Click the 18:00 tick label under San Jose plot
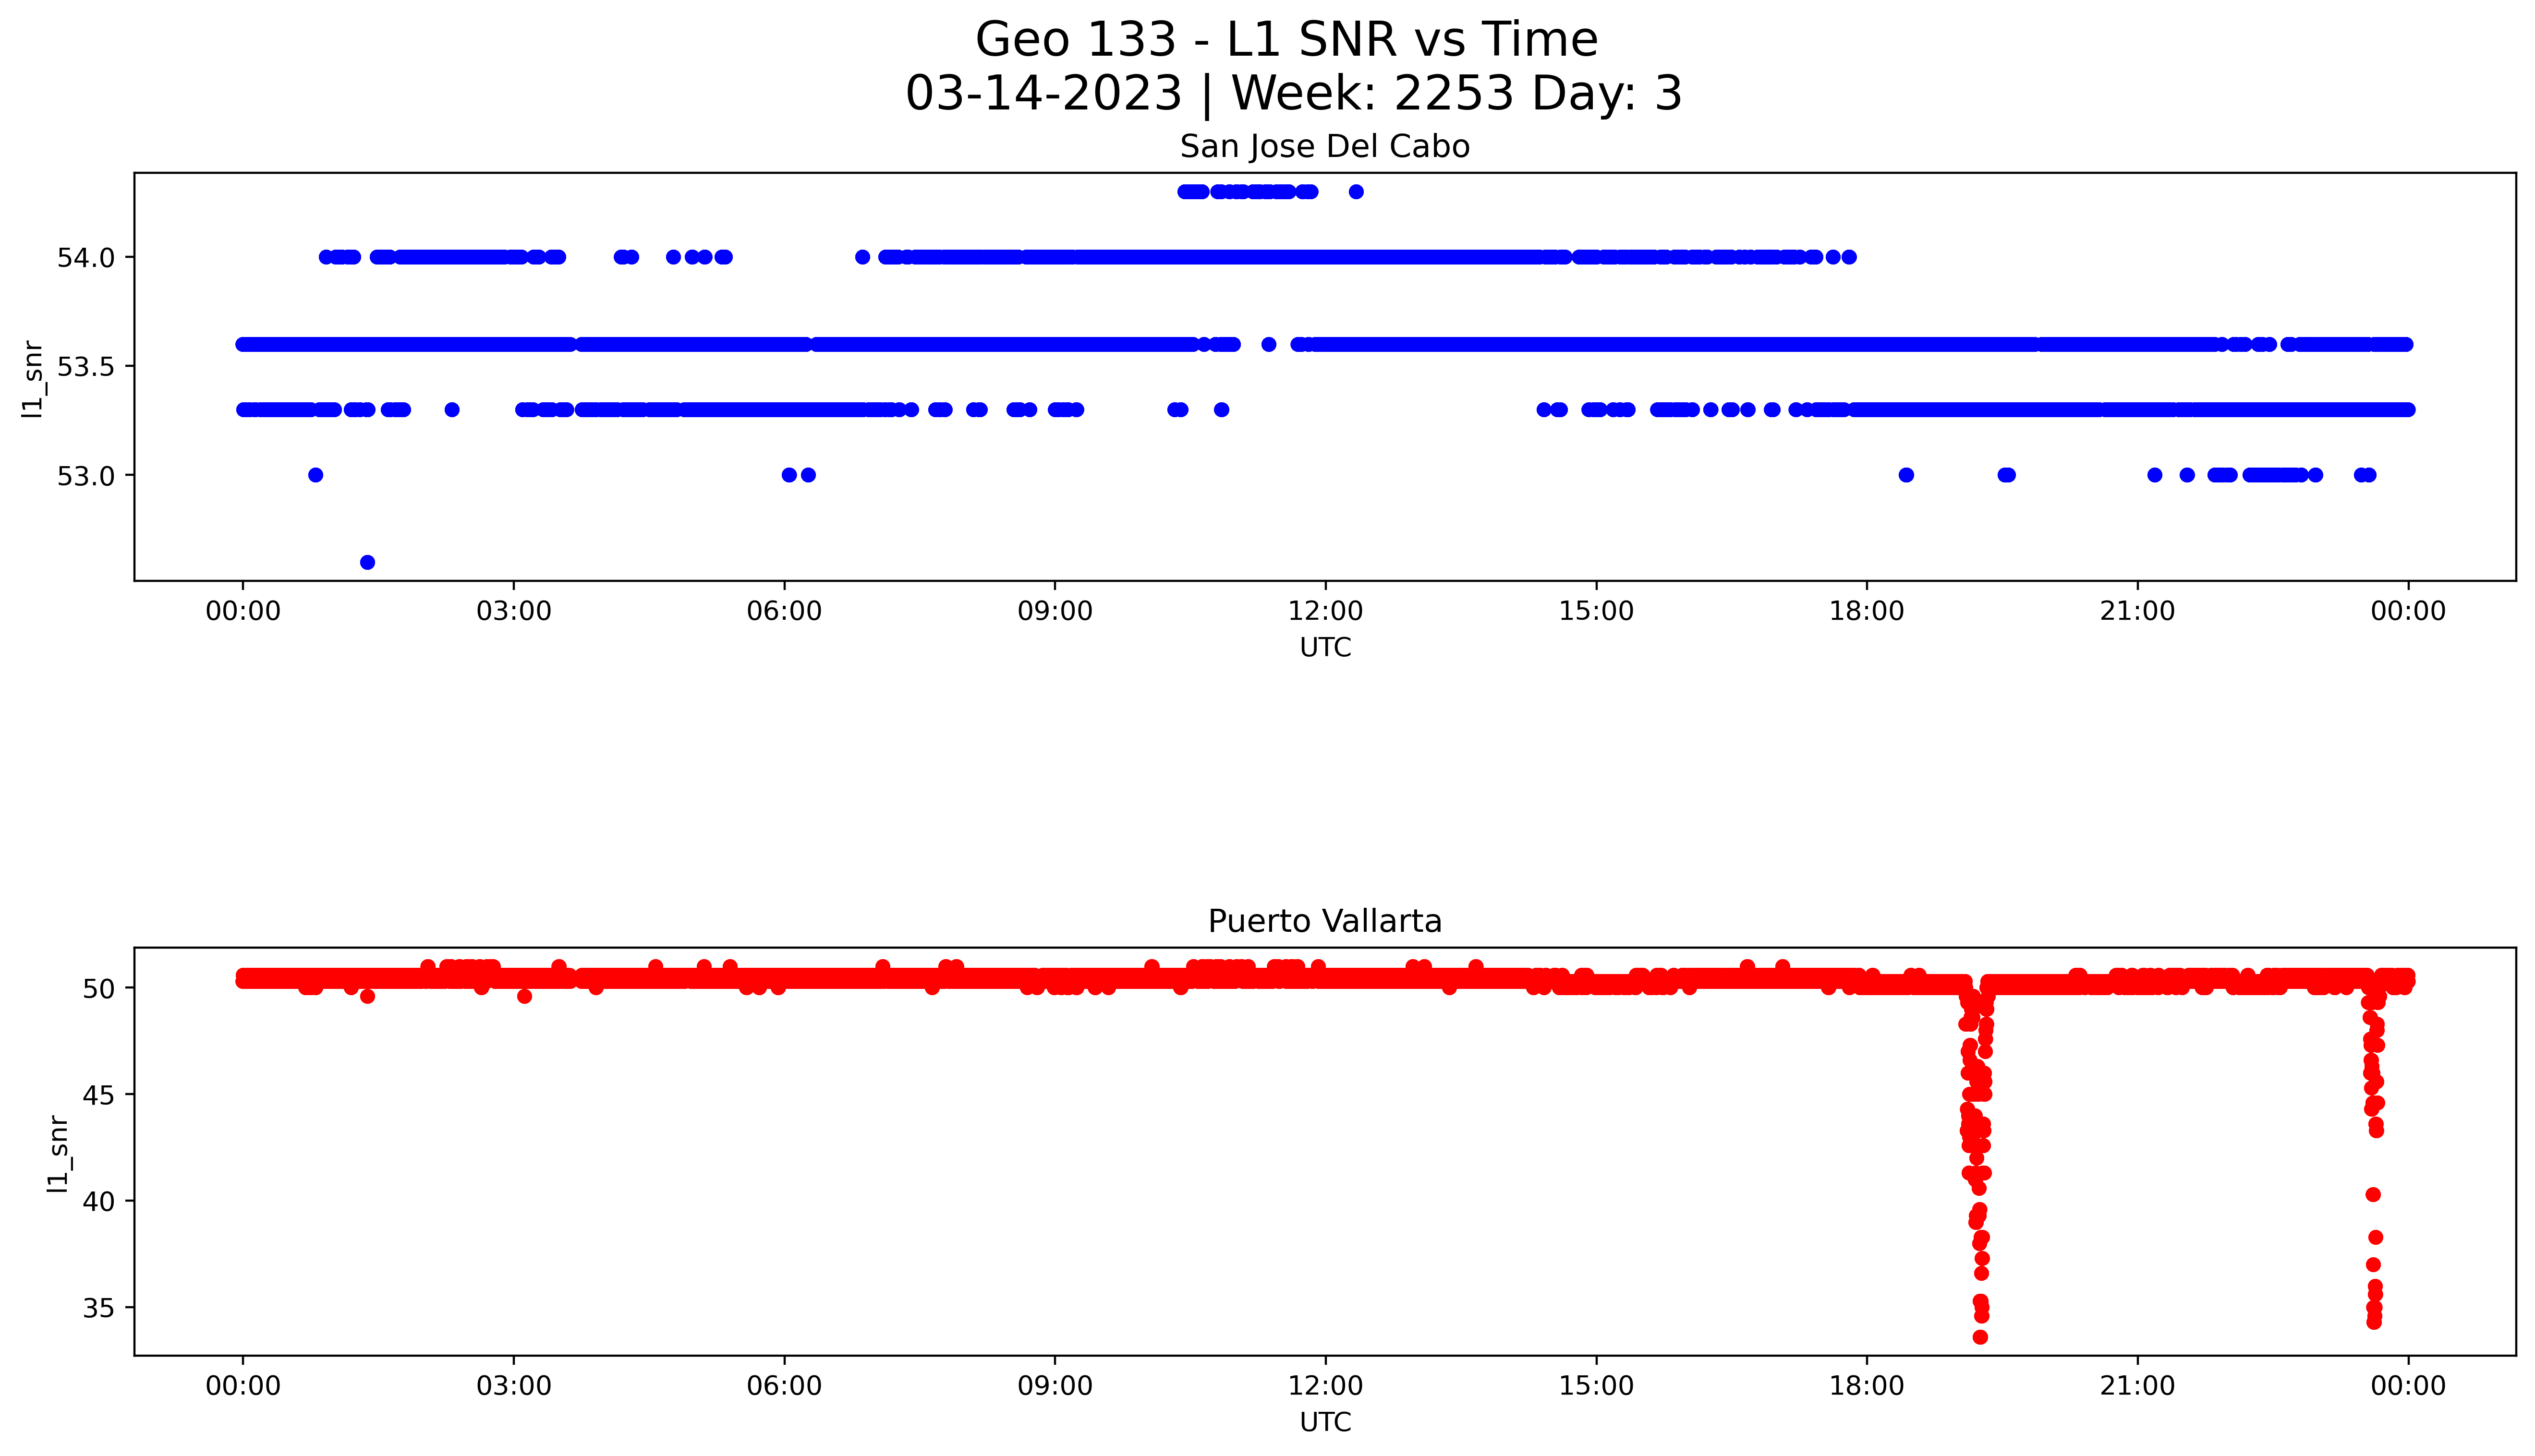2535x1456 pixels. 1866,611
